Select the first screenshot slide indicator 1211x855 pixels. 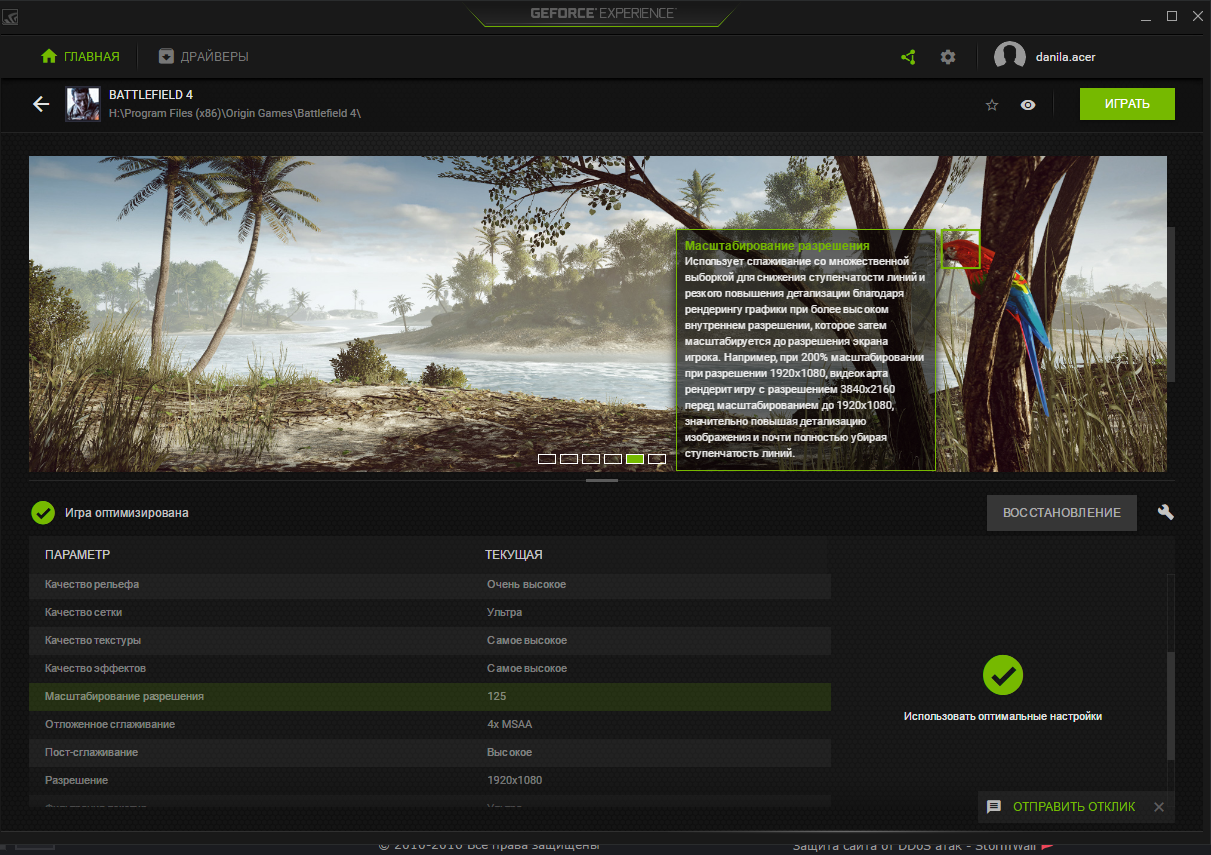coord(547,459)
